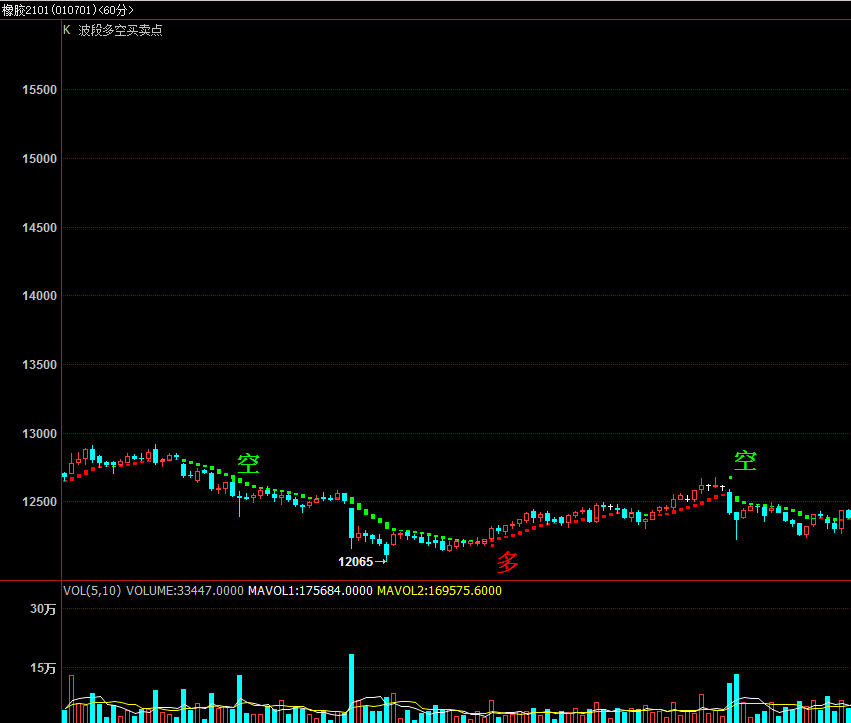Click the 15000 price axis label

pos(39,159)
